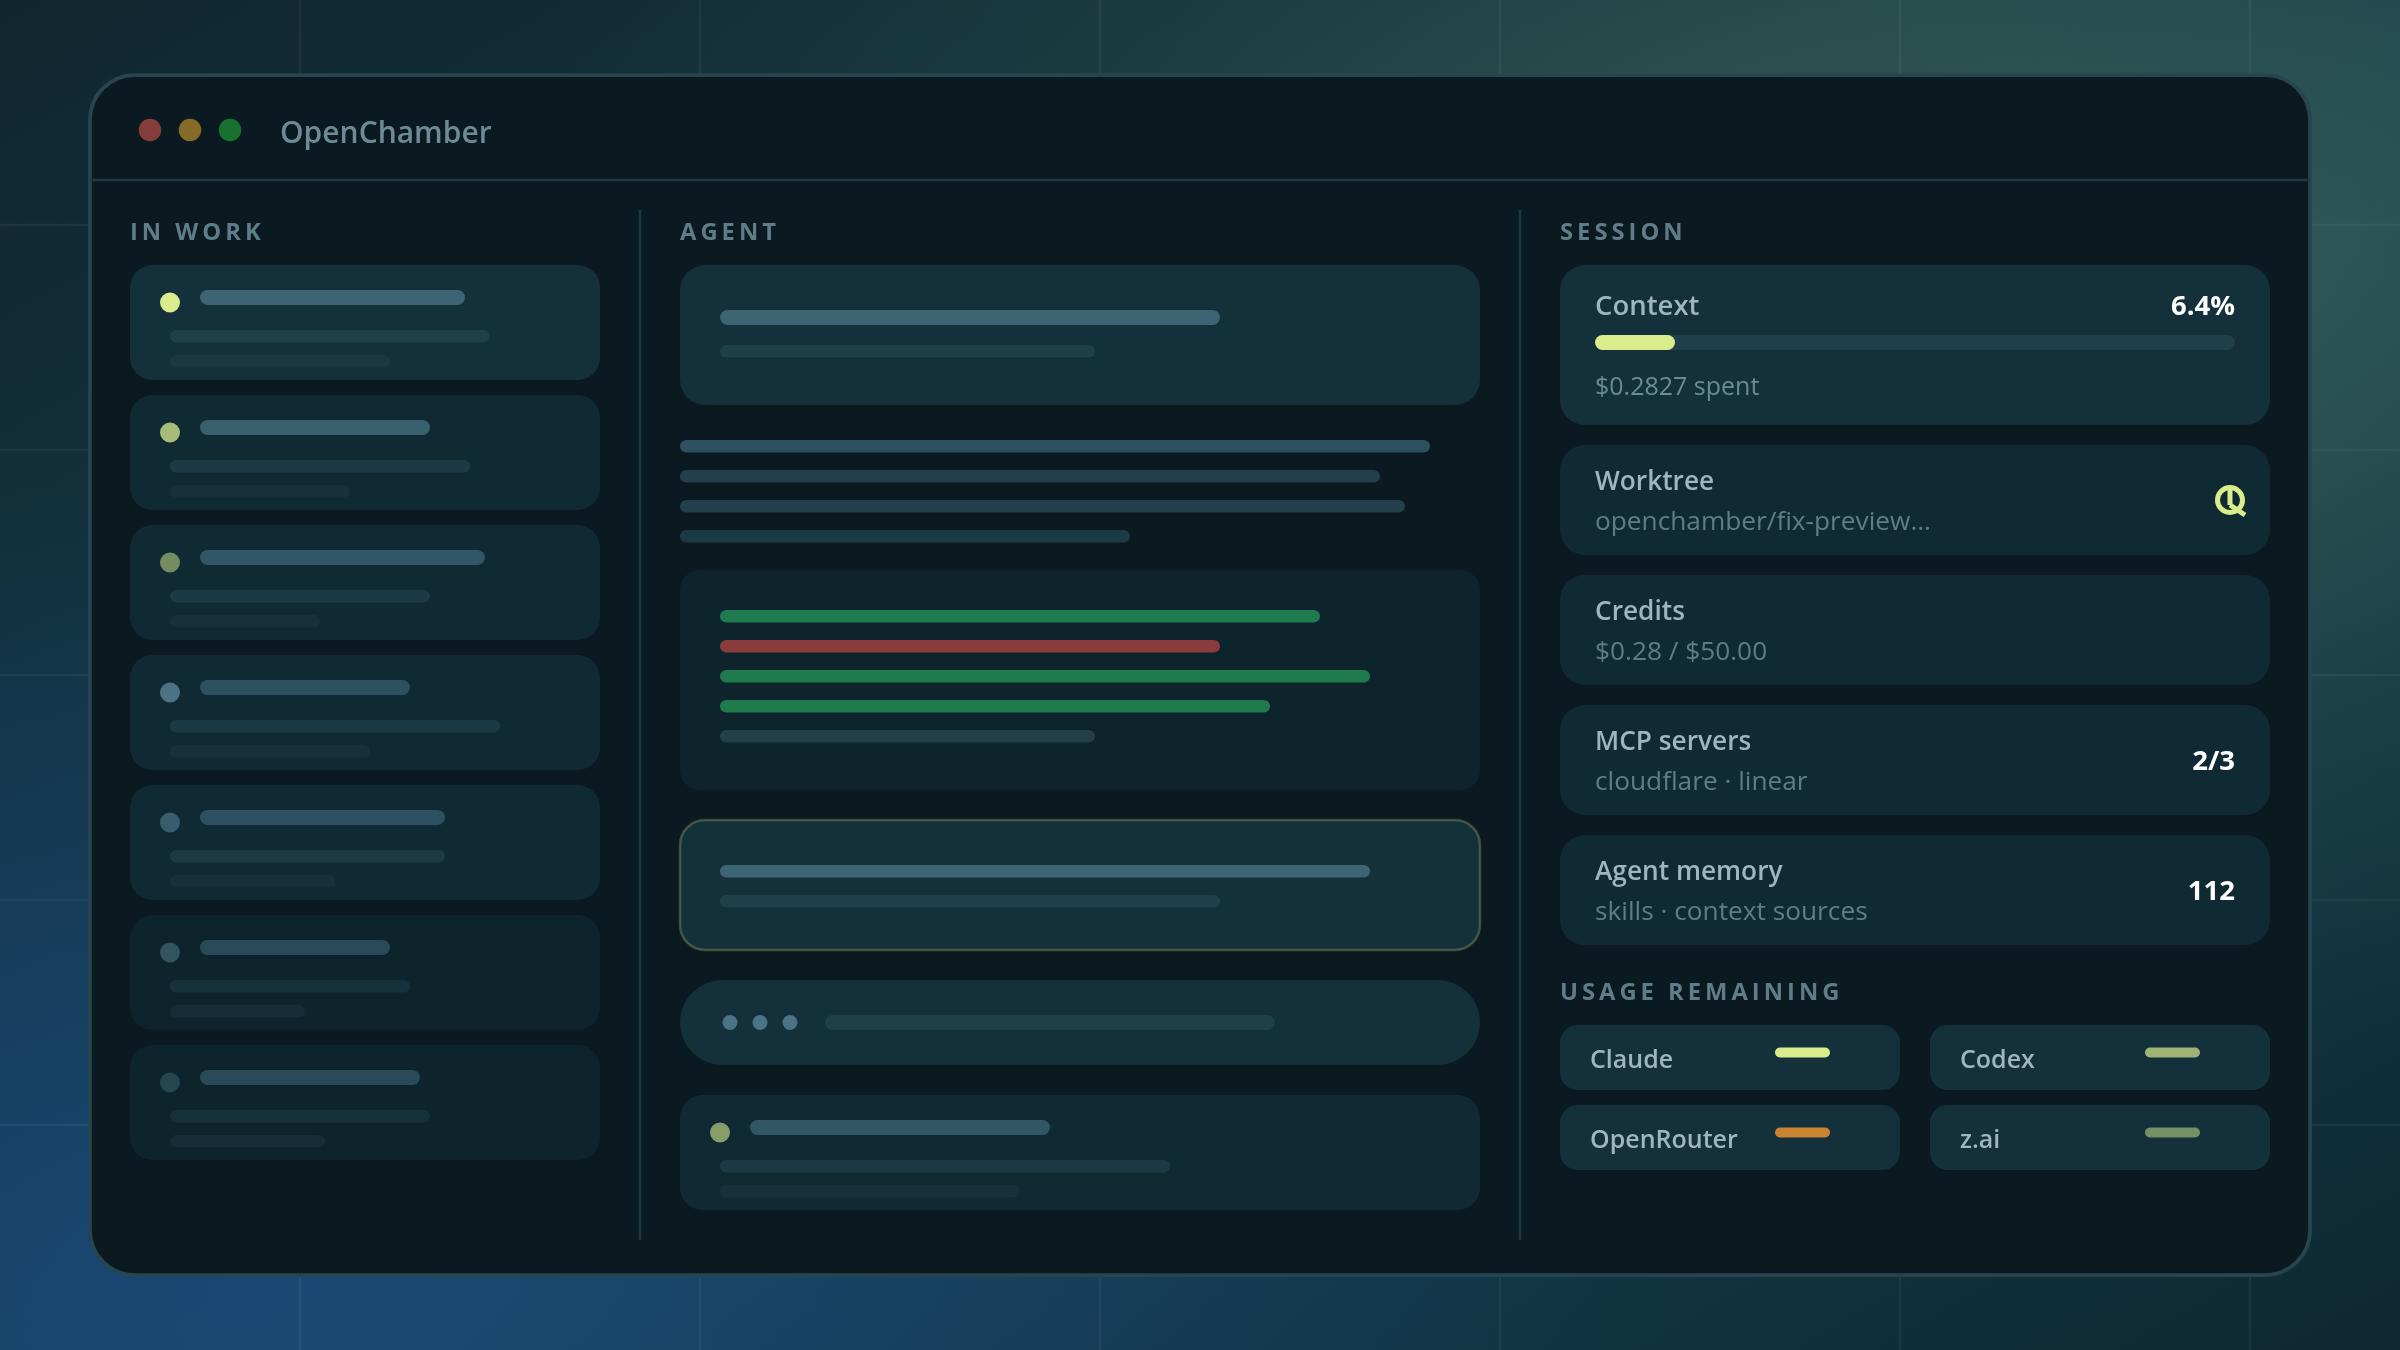The width and height of the screenshot is (2400, 1350).
Task: Open the diff block with green and red lines
Action: [x=1079, y=680]
